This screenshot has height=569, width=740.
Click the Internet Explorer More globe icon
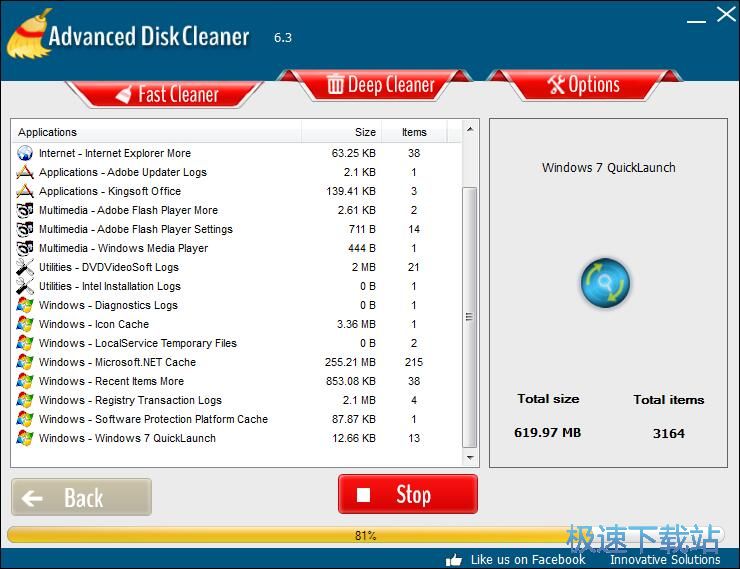click(25, 153)
